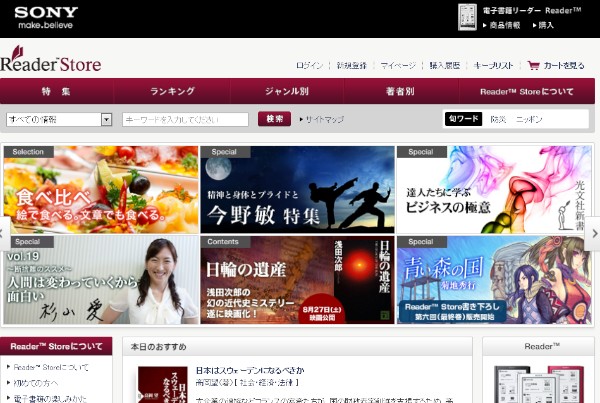Click カートを見る link
The height and width of the screenshot is (403, 600).
564,65
